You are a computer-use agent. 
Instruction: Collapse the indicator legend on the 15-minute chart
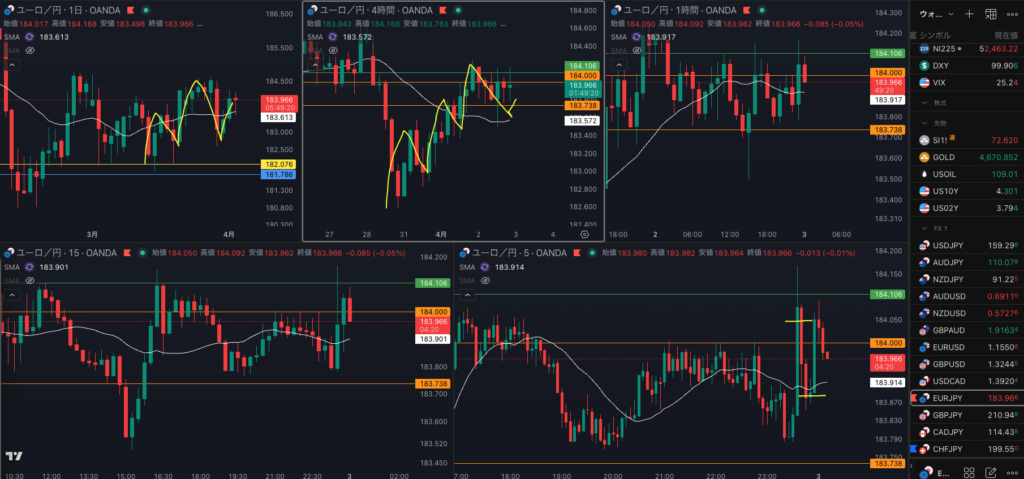tap(11, 296)
